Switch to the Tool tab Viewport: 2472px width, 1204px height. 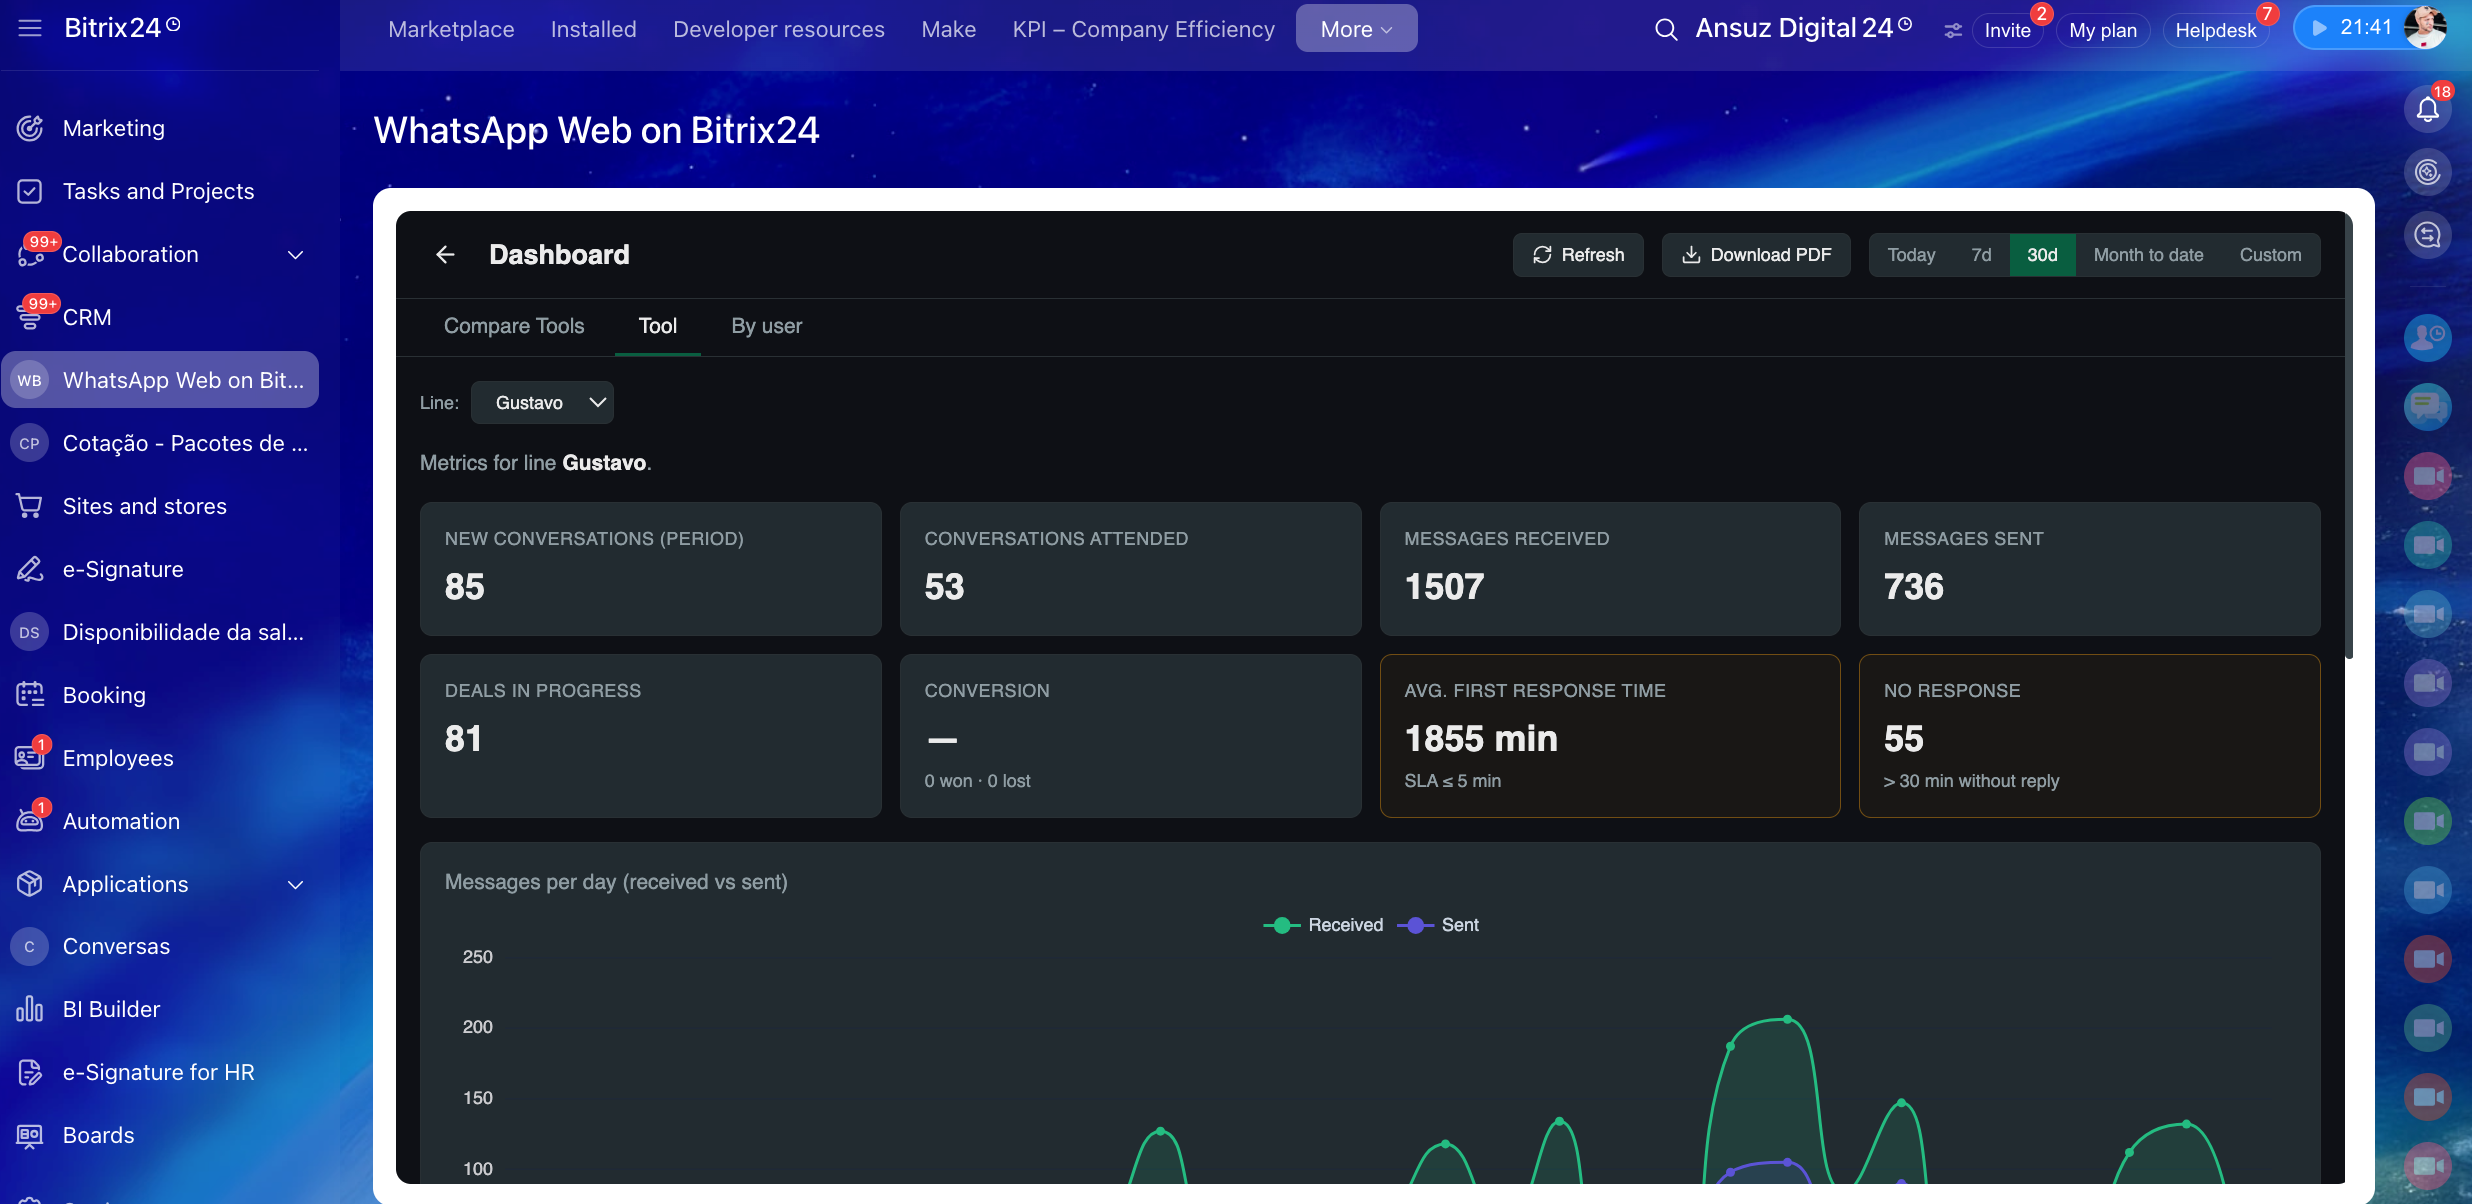[x=658, y=326]
